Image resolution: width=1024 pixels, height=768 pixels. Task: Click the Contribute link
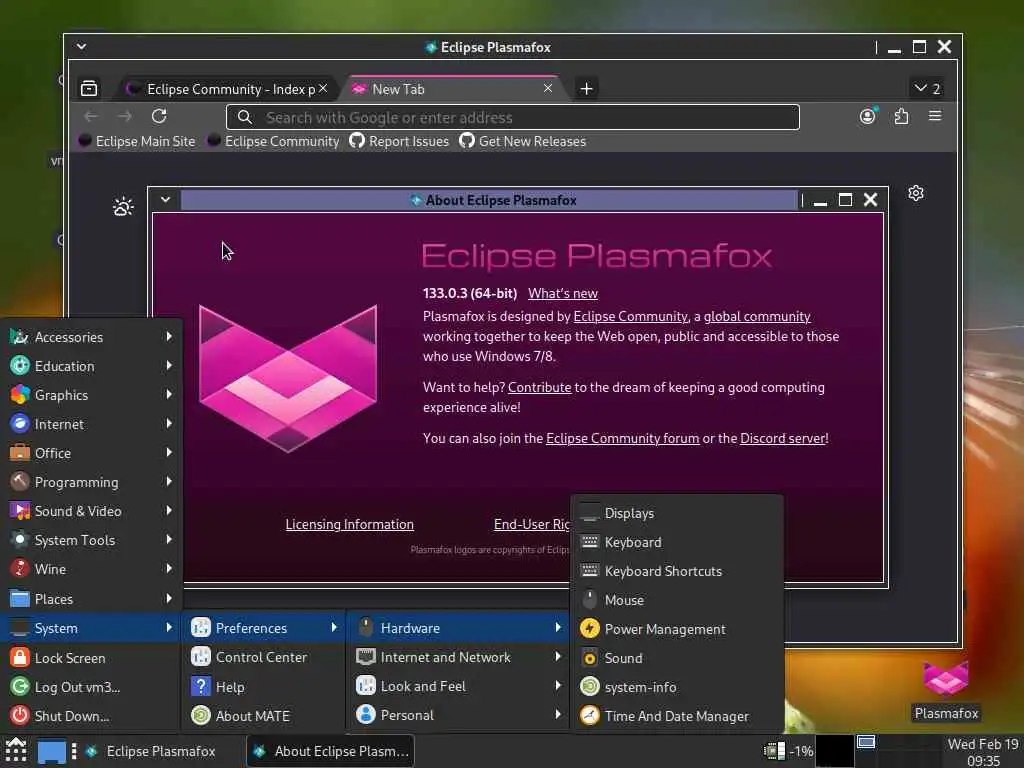(x=539, y=387)
